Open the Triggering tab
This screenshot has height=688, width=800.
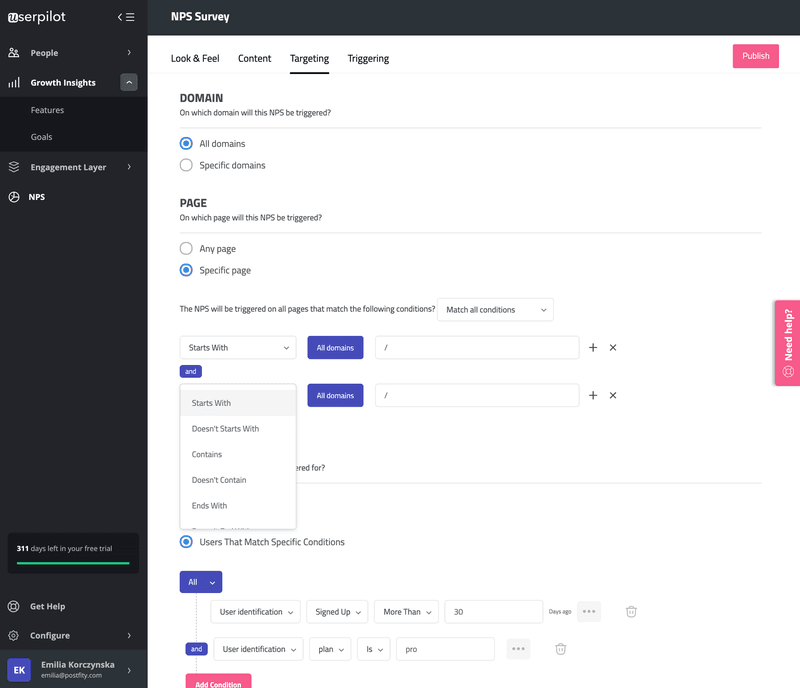(368, 58)
